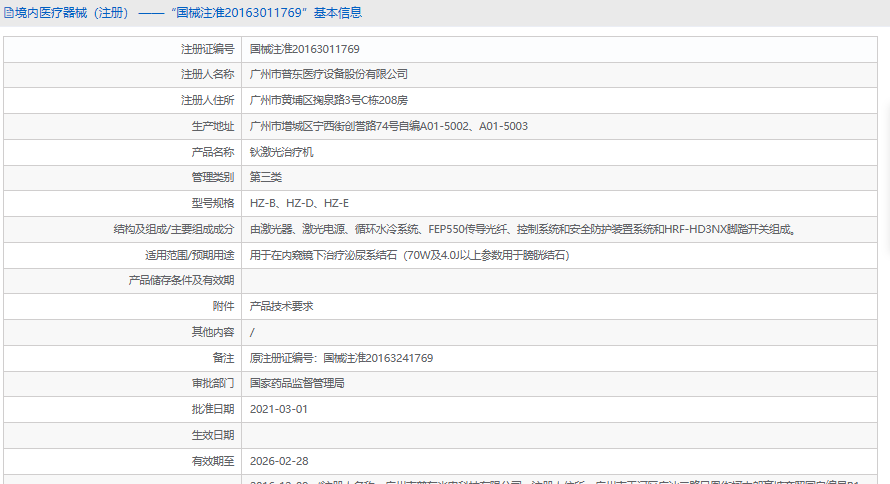890x484 pixels.
Task: Select the slash value in 其他内容 row
Action: [x=252, y=333]
